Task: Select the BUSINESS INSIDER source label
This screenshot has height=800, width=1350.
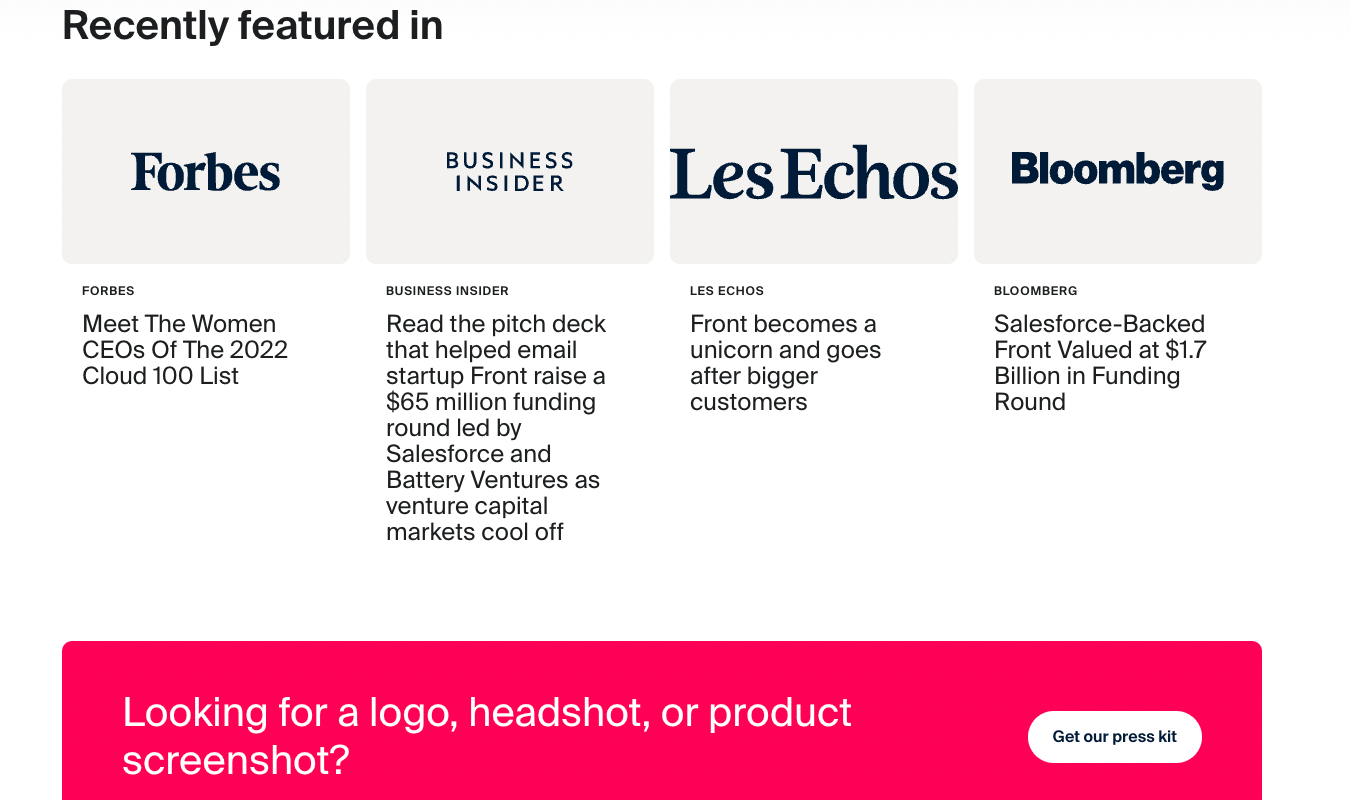Action: [x=447, y=291]
